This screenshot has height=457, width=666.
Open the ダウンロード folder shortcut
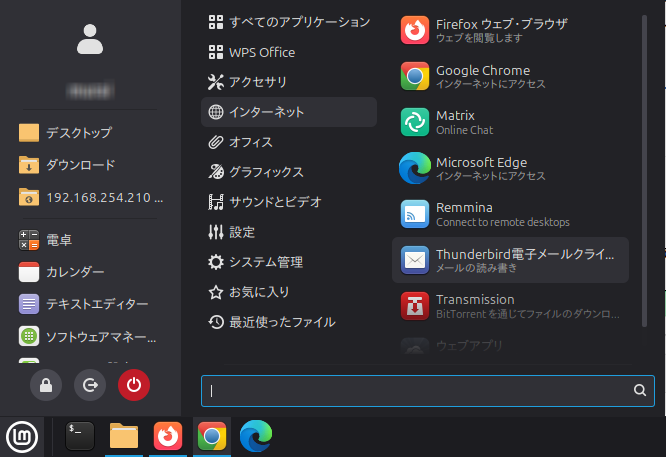click(80, 165)
